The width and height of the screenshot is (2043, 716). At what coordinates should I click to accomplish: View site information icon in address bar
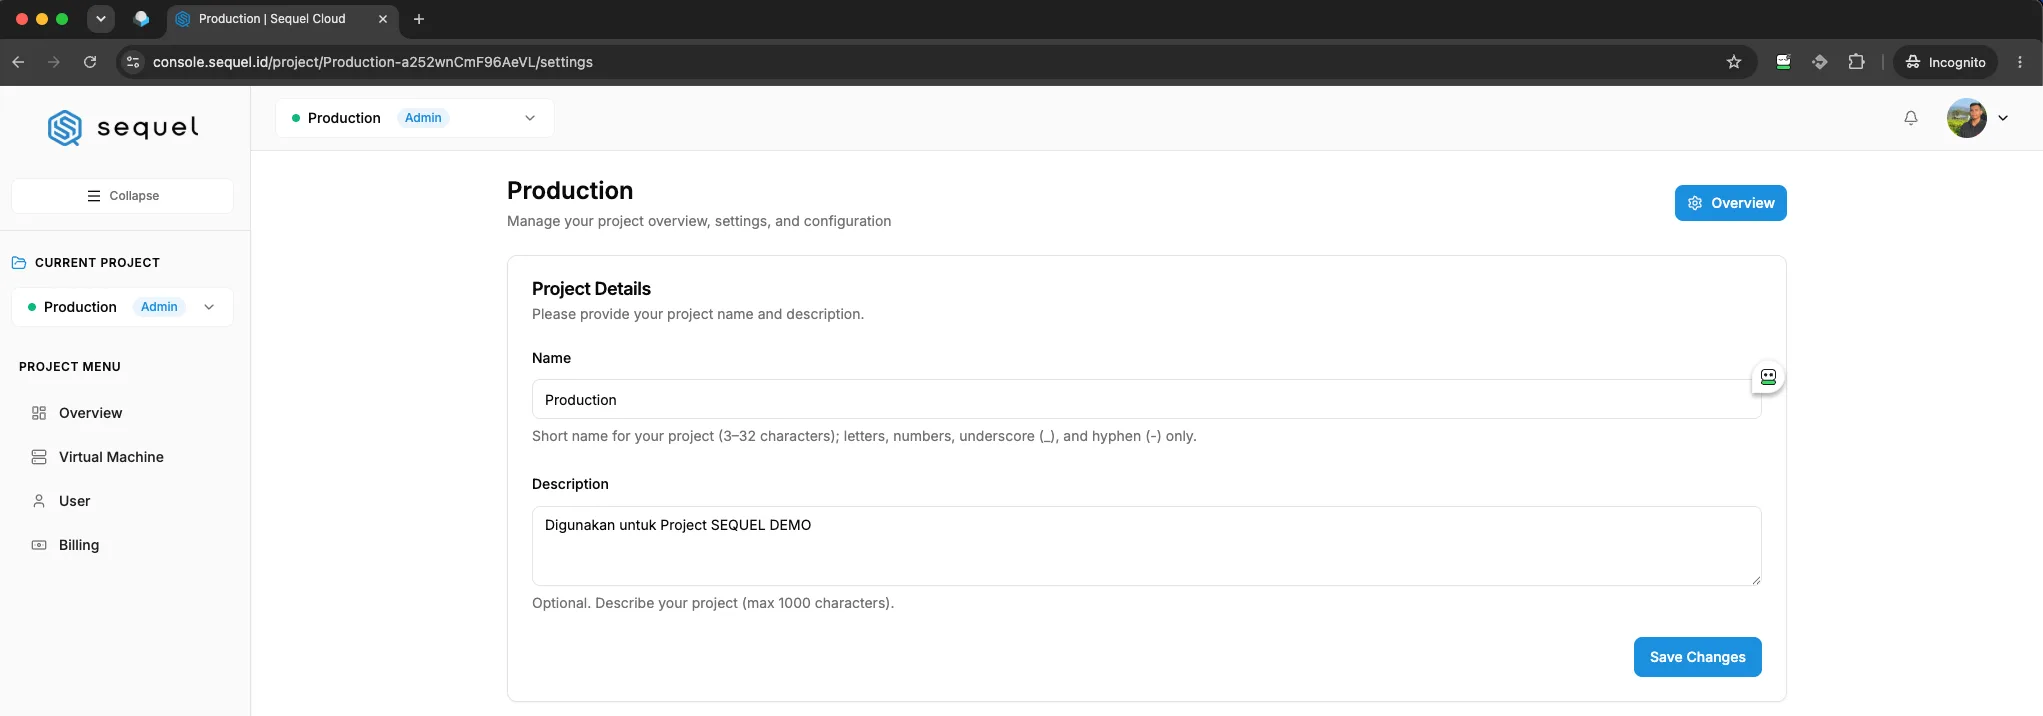click(132, 62)
